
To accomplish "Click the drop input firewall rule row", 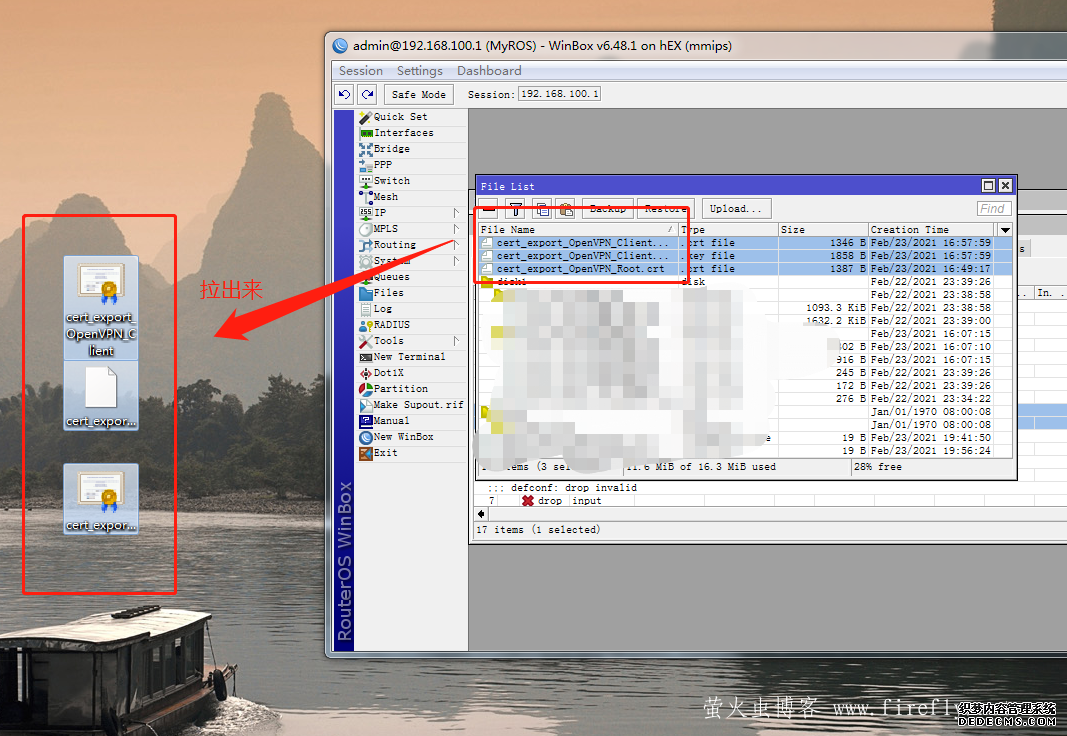I will pos(769,501).
